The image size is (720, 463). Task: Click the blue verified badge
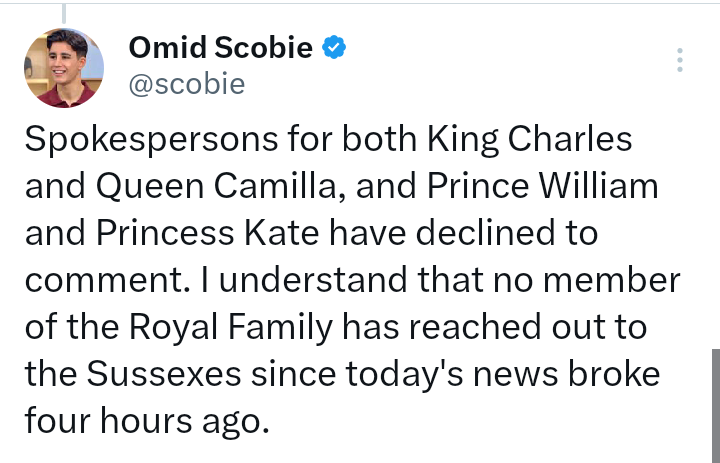point(334,48)
